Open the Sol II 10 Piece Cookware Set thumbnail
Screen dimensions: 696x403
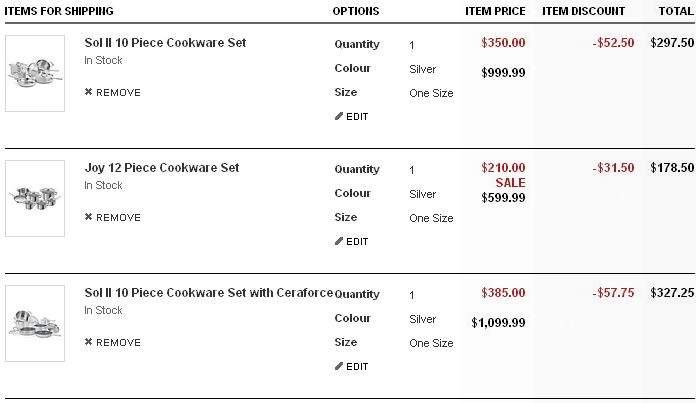pos(35,73)
